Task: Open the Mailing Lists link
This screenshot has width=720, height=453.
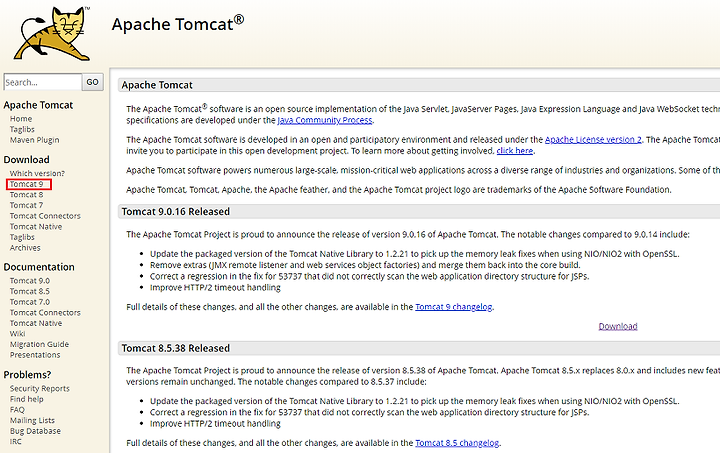Action: [x=32, y=420]
